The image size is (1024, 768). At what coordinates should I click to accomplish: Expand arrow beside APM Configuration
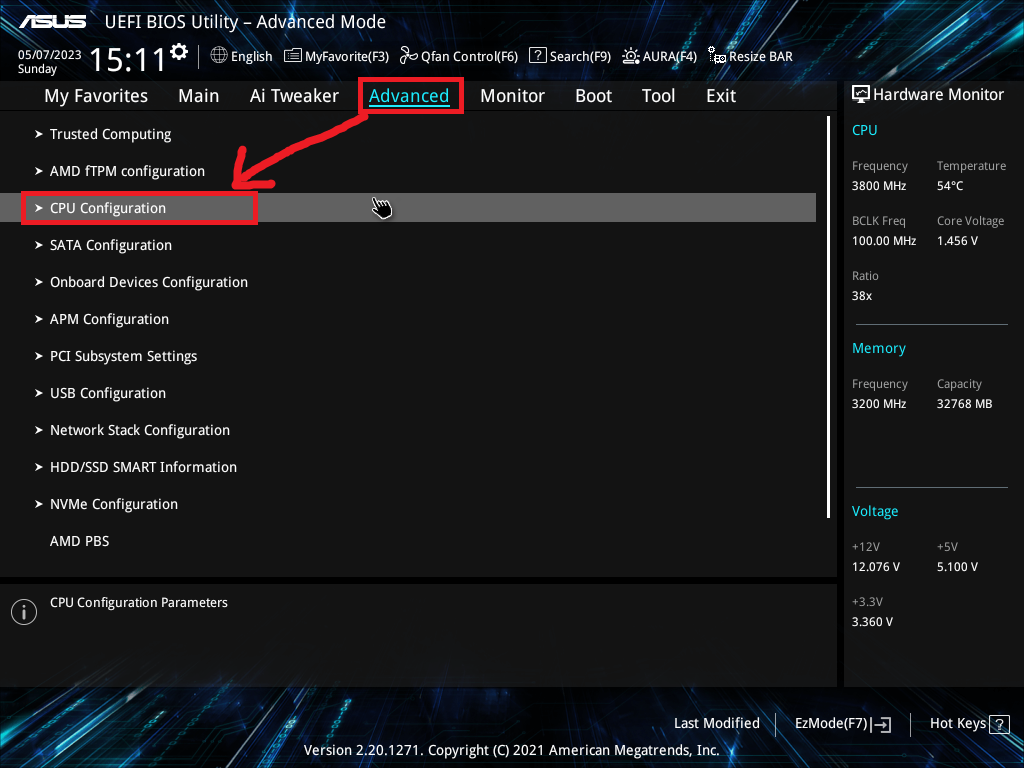(x=39, y=319)
